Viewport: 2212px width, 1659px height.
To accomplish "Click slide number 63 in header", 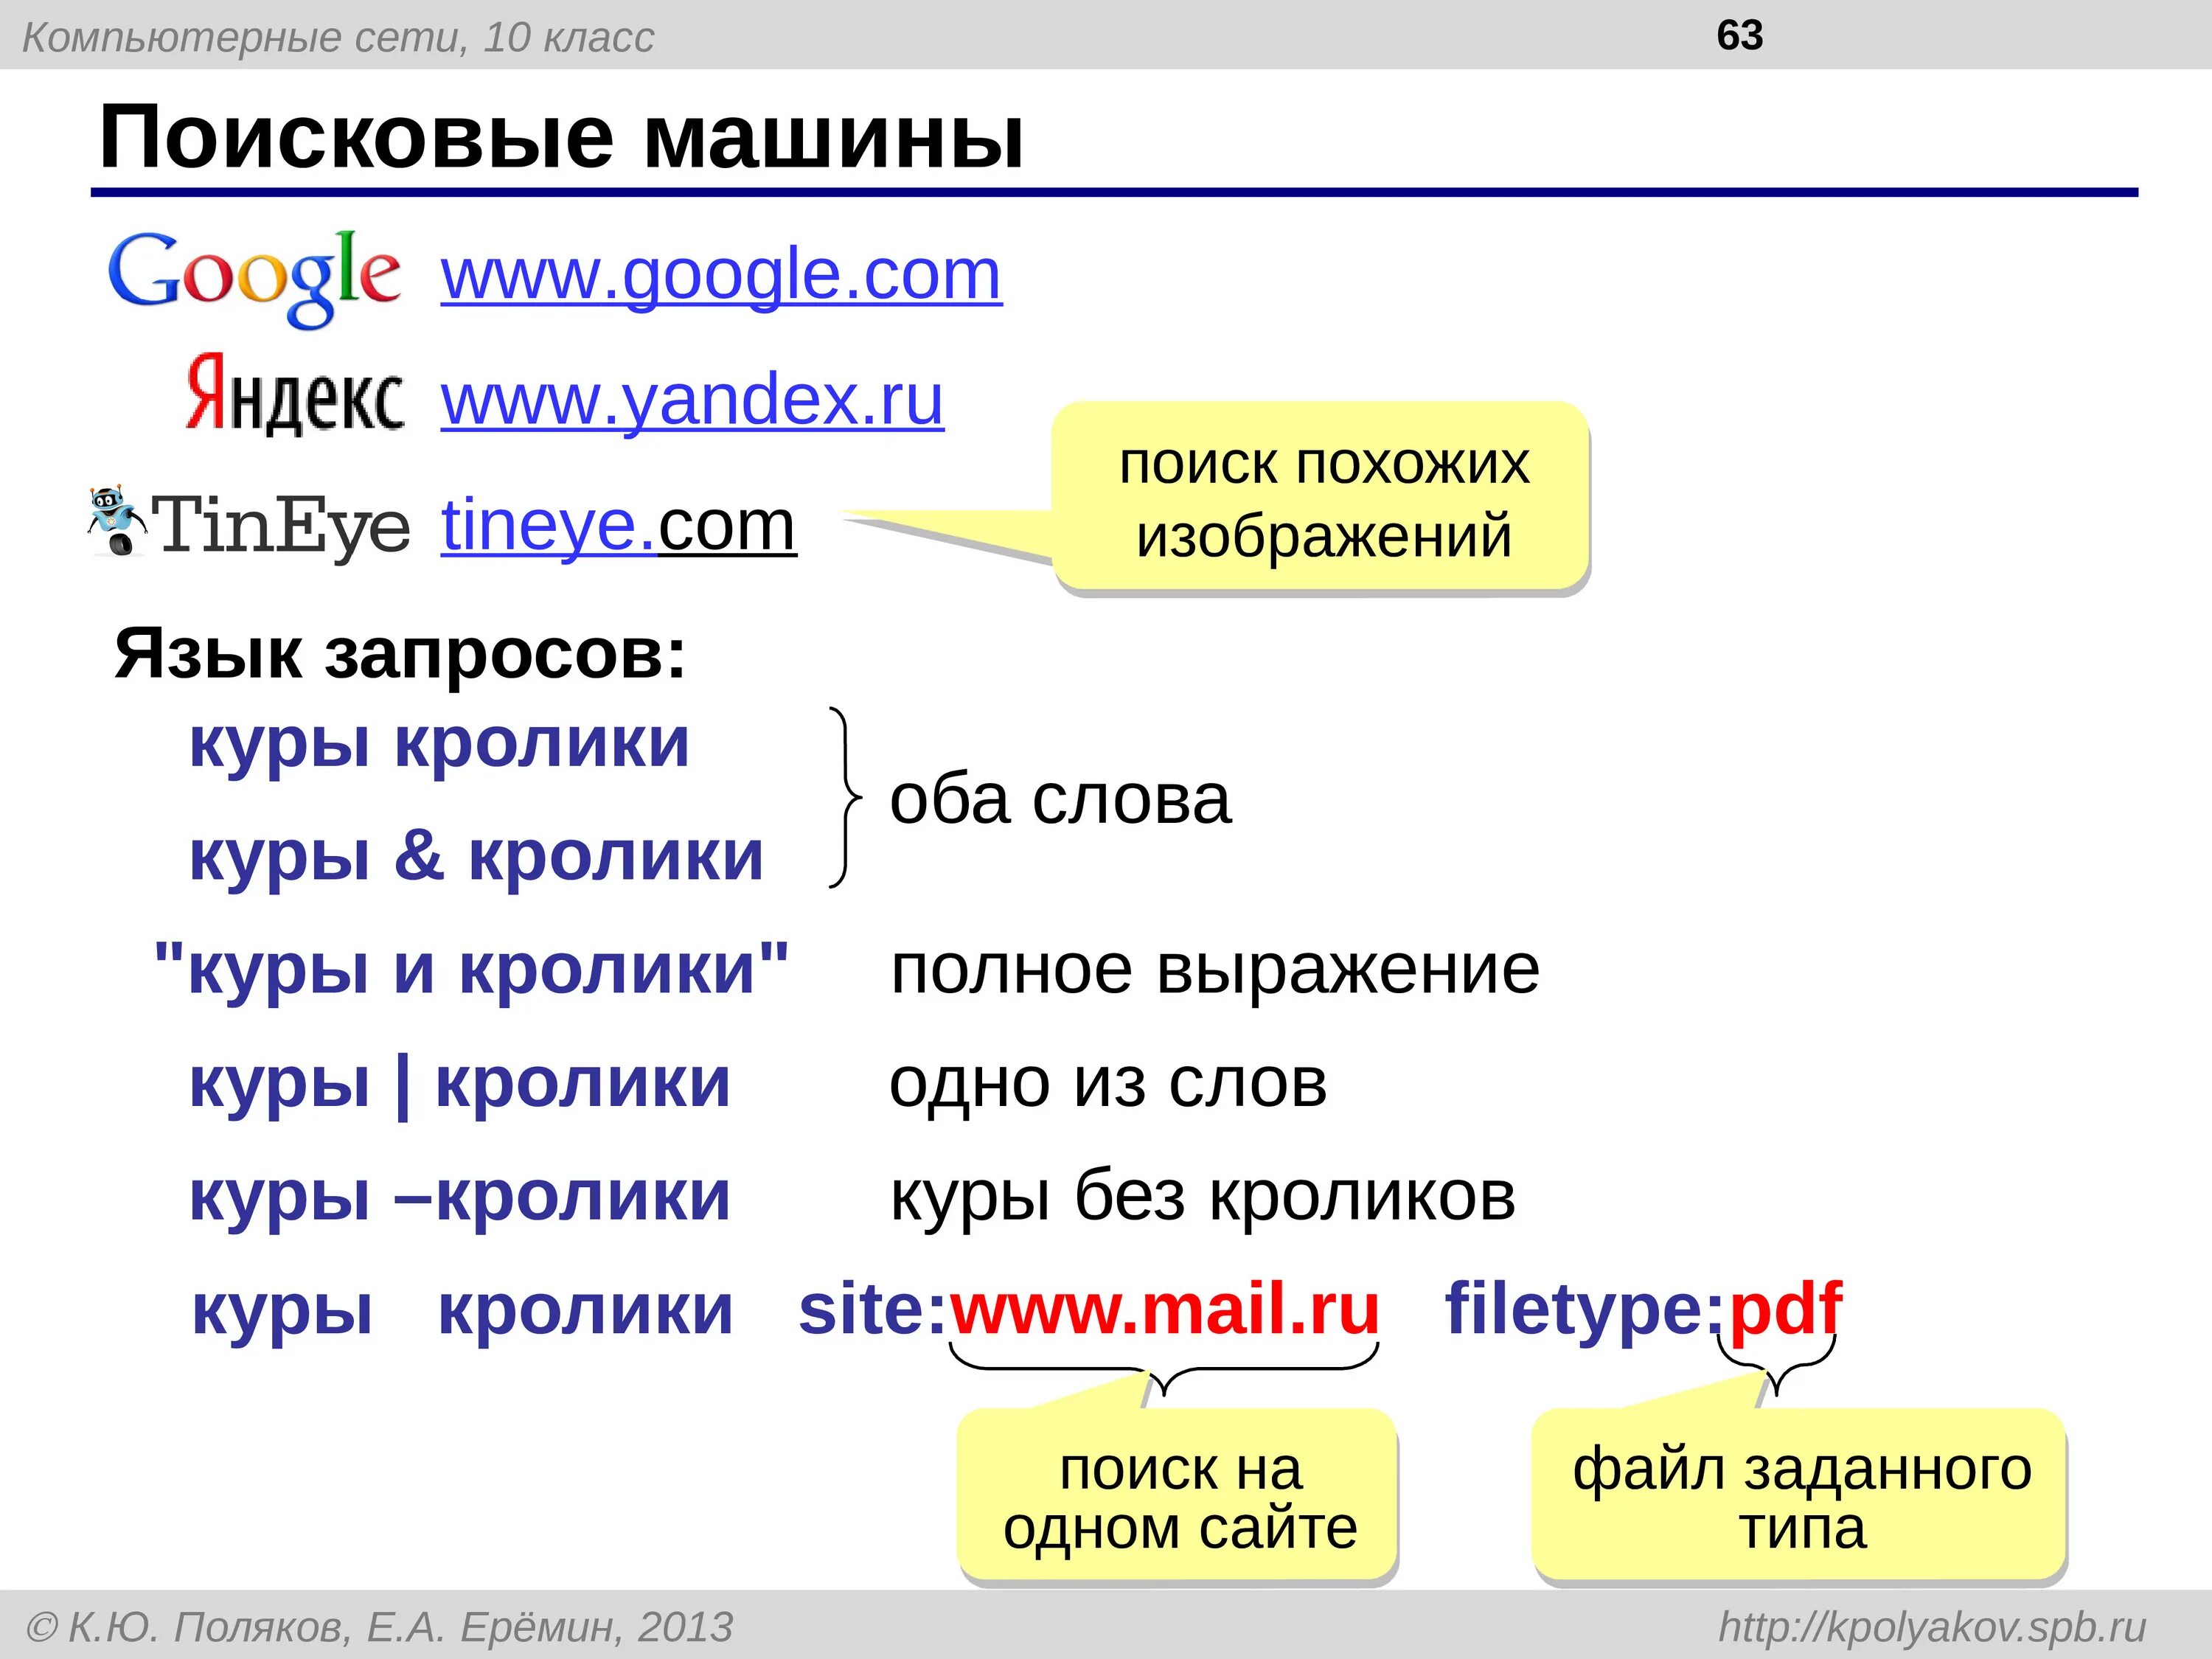I will (1740, 36).
